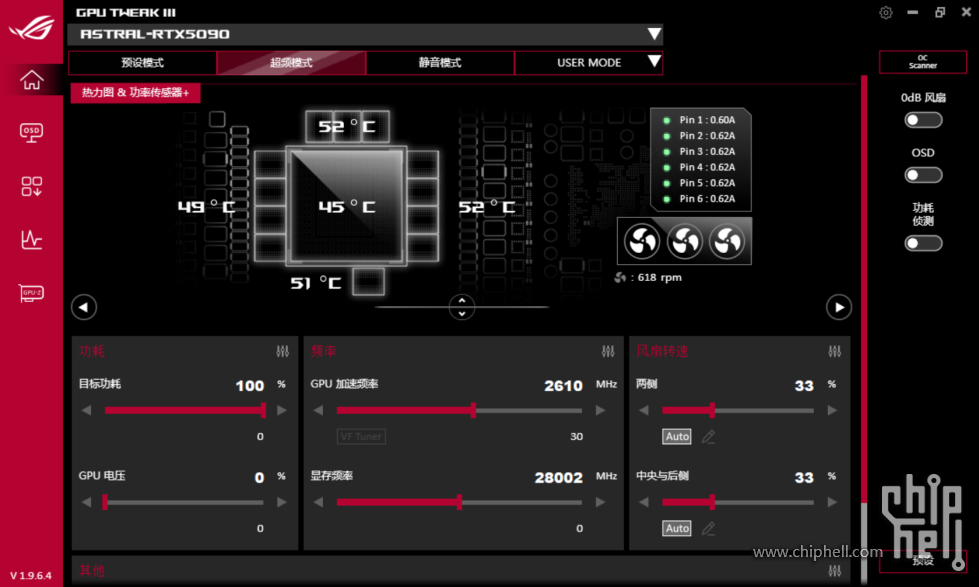Decrease GPU 加速频率 with left arrow
Viewport: 979px width, 587px height.
click(x=318, y=410)
